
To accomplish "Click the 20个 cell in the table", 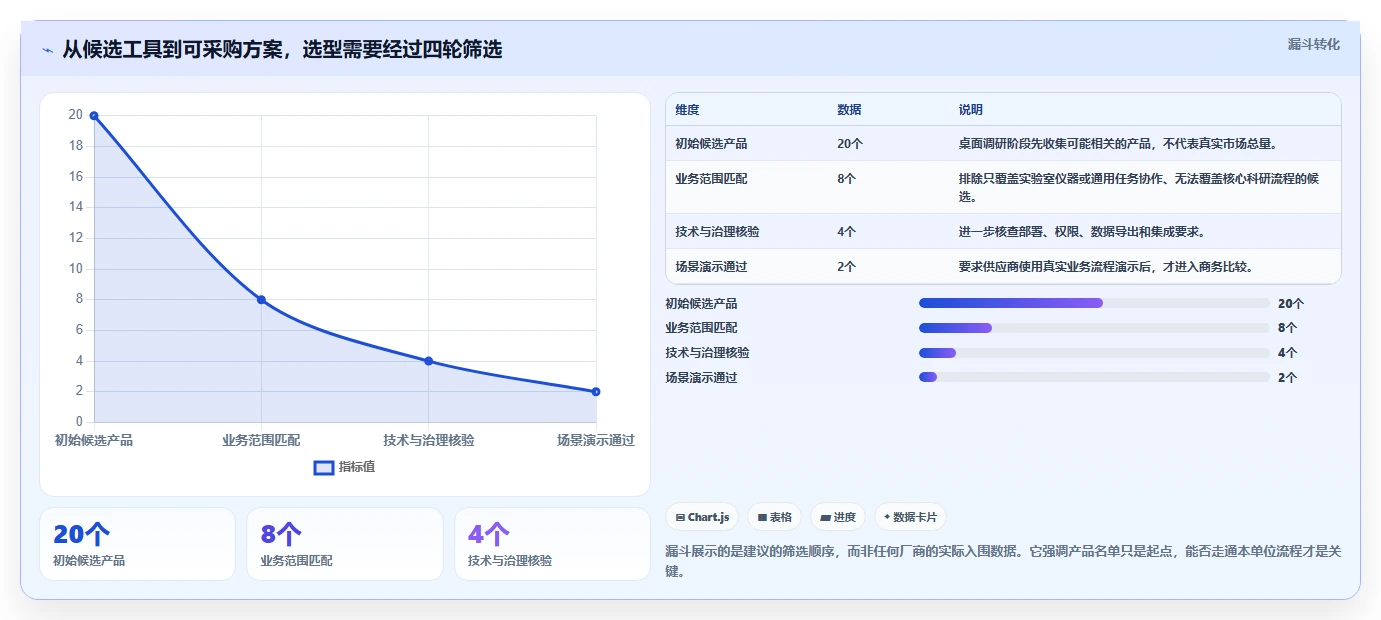I will coord(850,144).
